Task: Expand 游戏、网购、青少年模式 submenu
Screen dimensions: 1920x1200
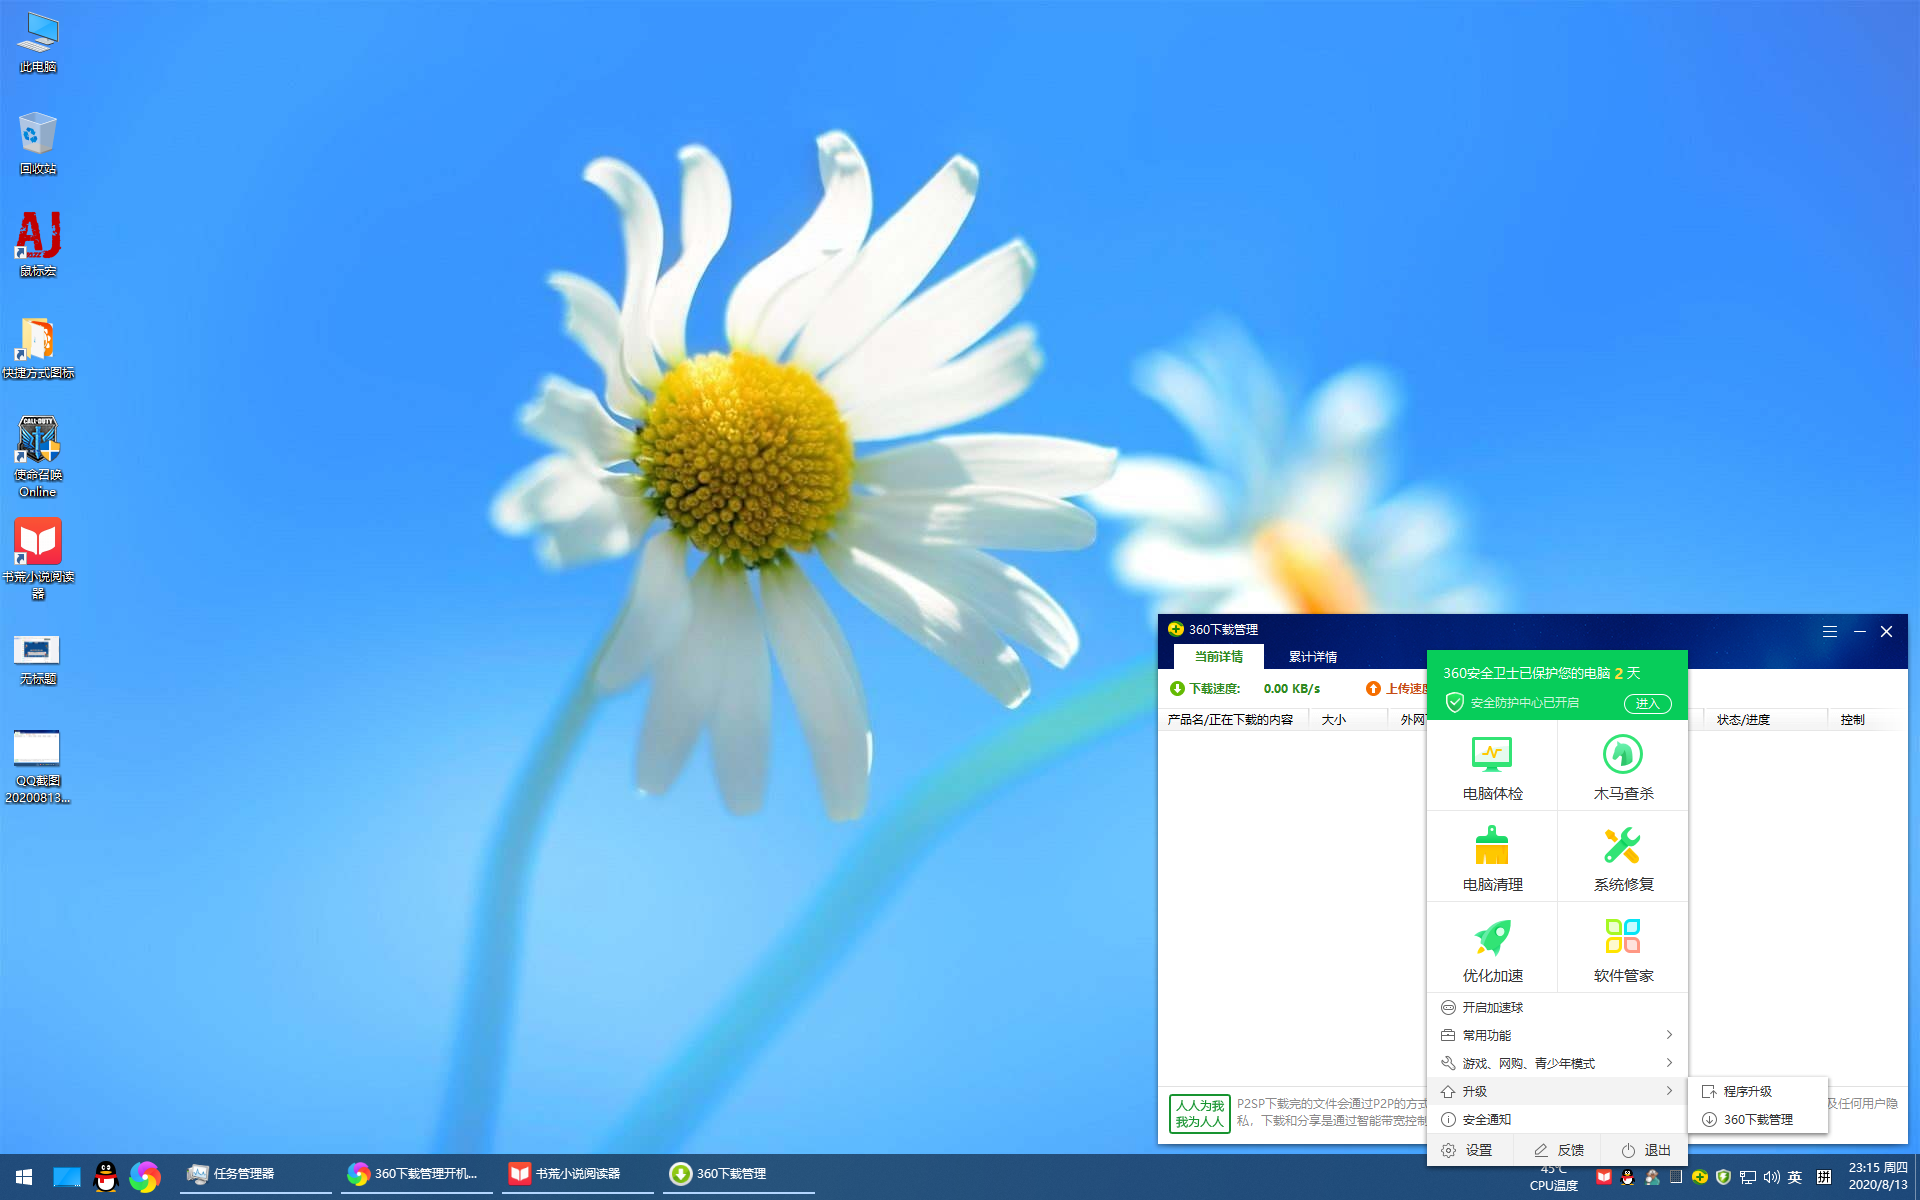Action: pyautogui.click(x=1557, y=1063)
